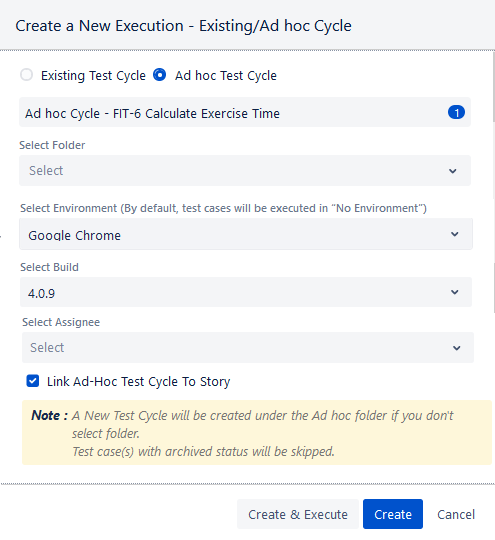Open the Select Assignee dropdown

click(248, 347)
